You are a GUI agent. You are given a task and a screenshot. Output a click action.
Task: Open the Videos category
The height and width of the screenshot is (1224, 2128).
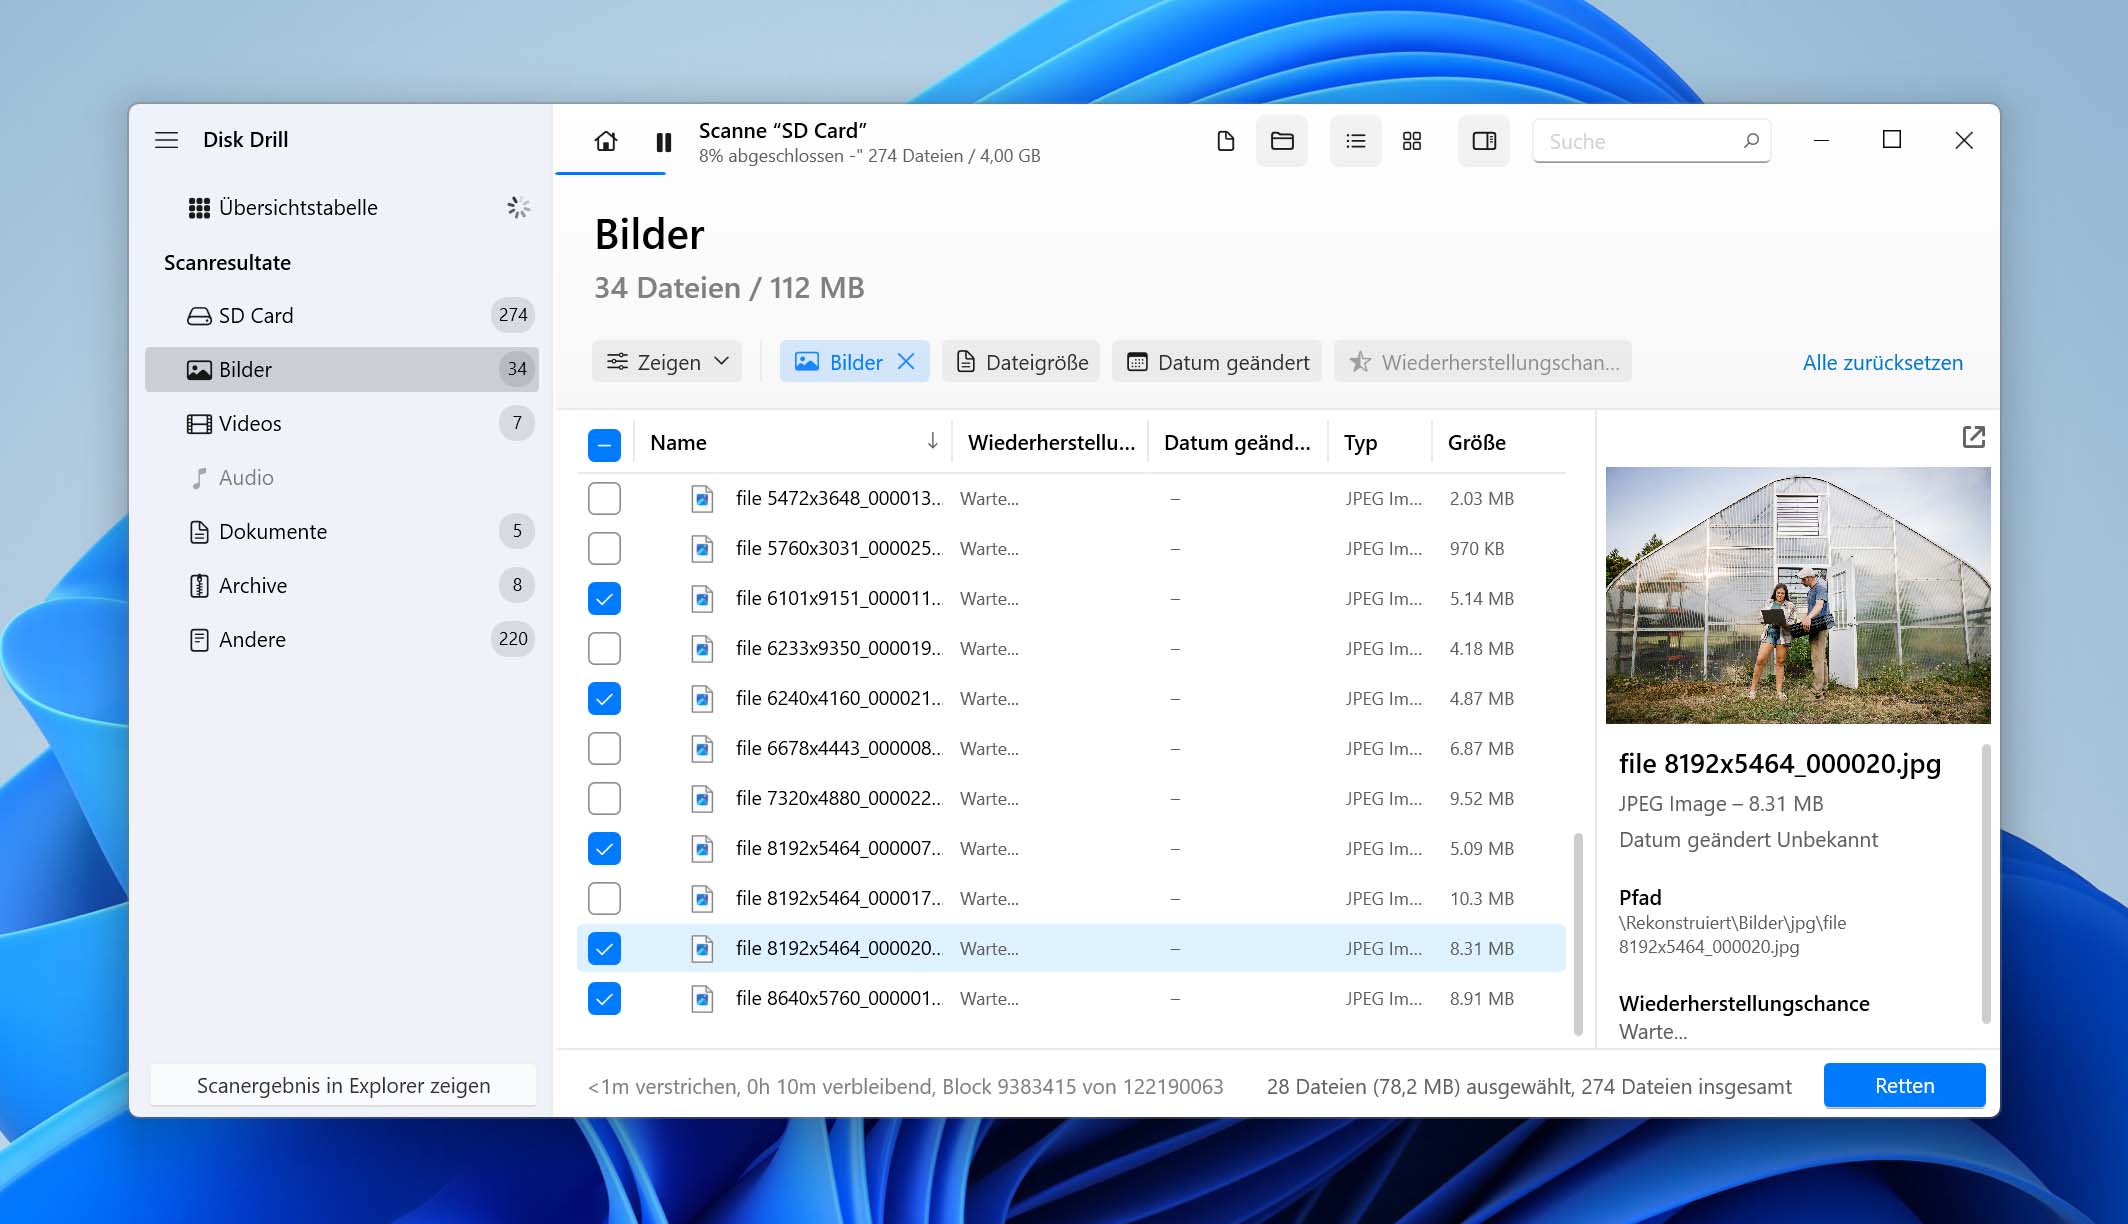(342, 423)
